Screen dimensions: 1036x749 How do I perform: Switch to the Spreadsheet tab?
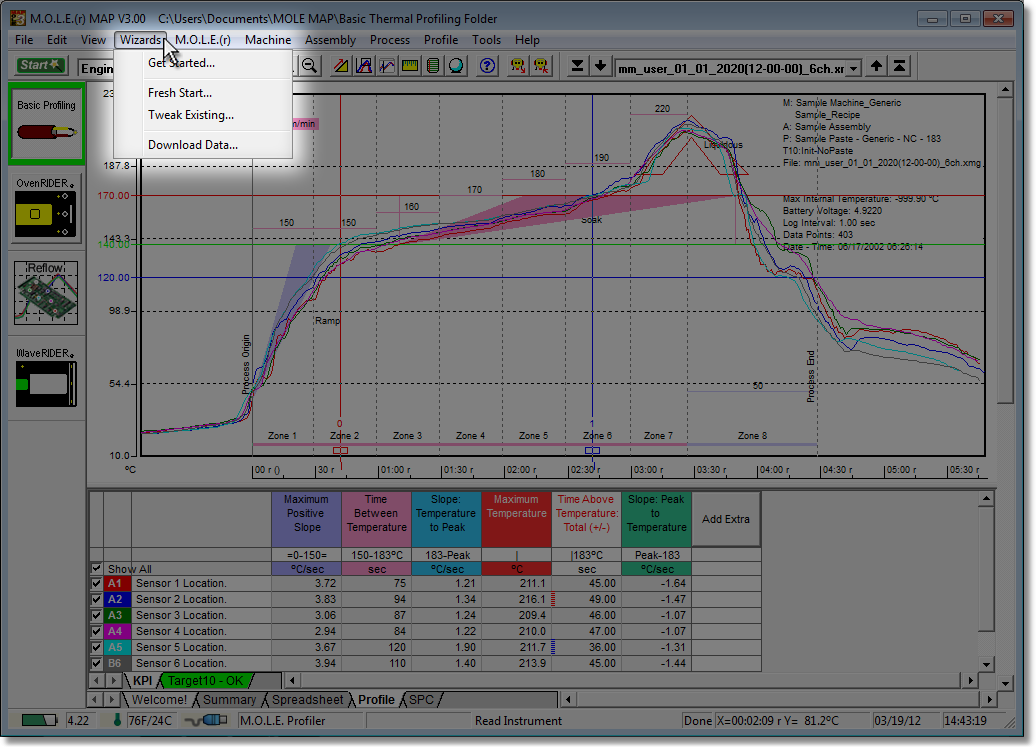click(x=308, y=699)
